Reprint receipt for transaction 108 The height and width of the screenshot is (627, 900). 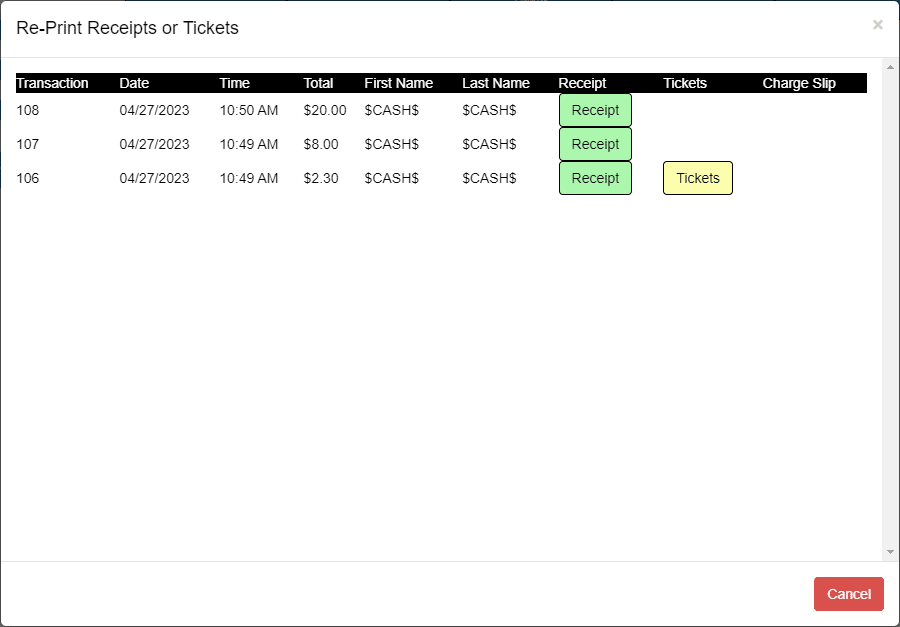(595, 110)
